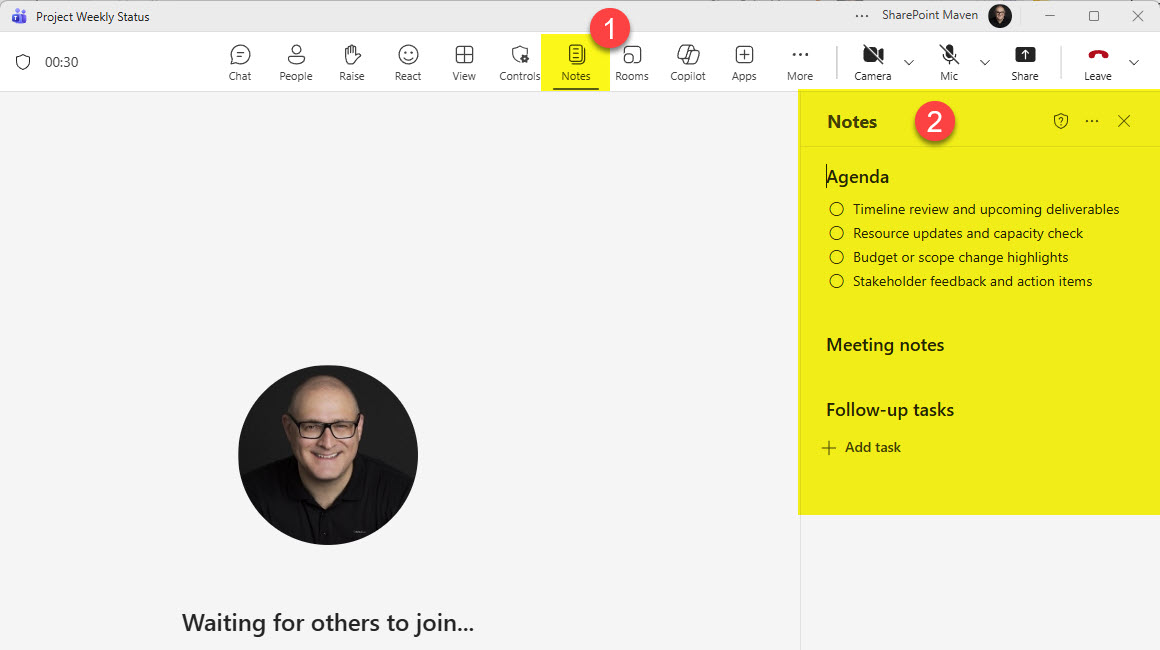Image resolution: width=1160 pixels, height=650 pixels.
Task: Launch Copilot in the meeting
Action: [688, 63]
